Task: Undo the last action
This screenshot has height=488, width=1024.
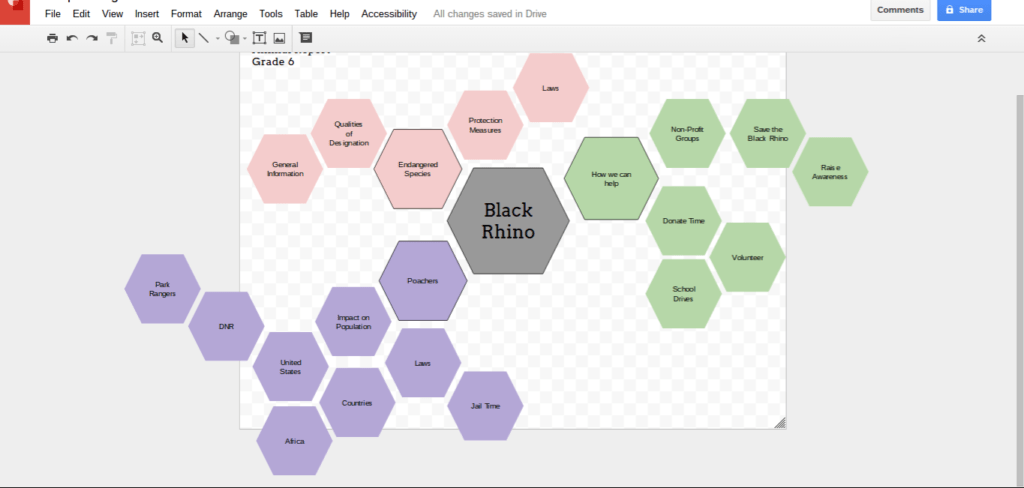Action: click(72, 38)
